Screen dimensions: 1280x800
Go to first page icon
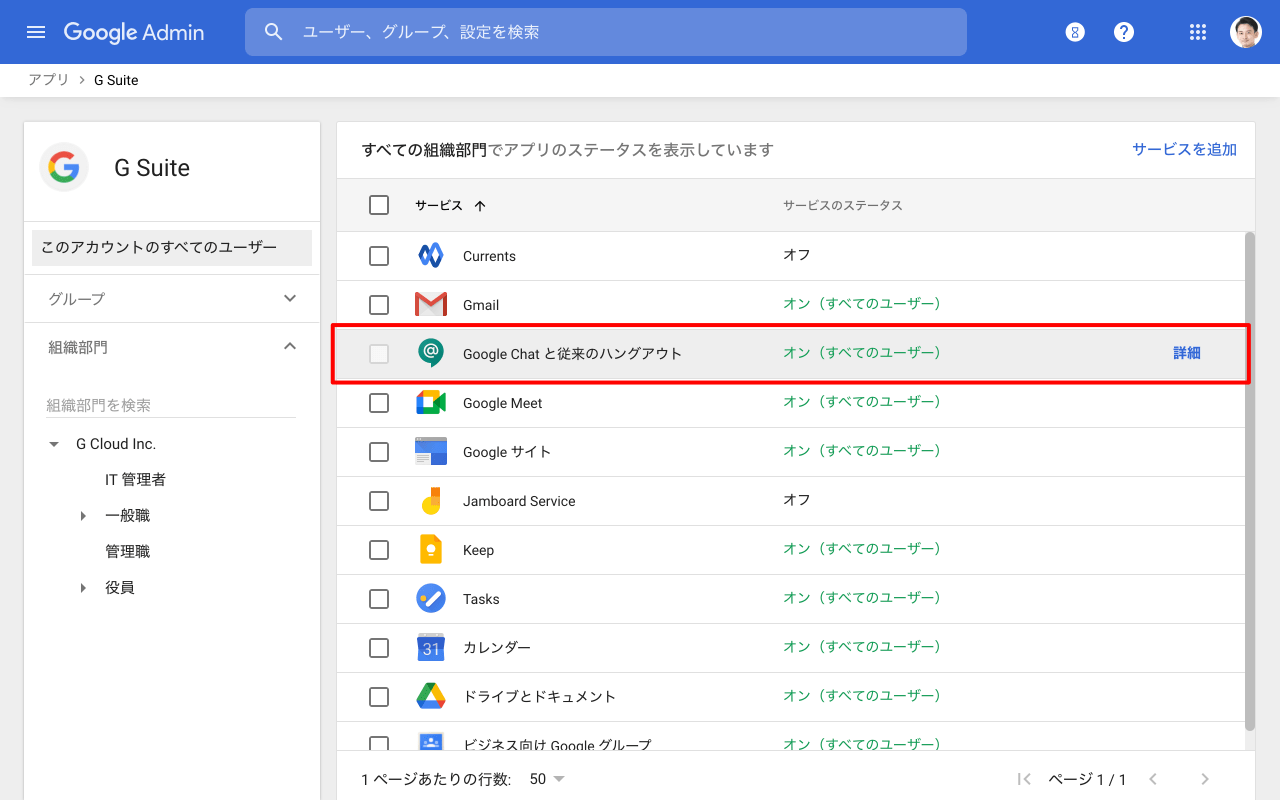(x=1024, y=779)
